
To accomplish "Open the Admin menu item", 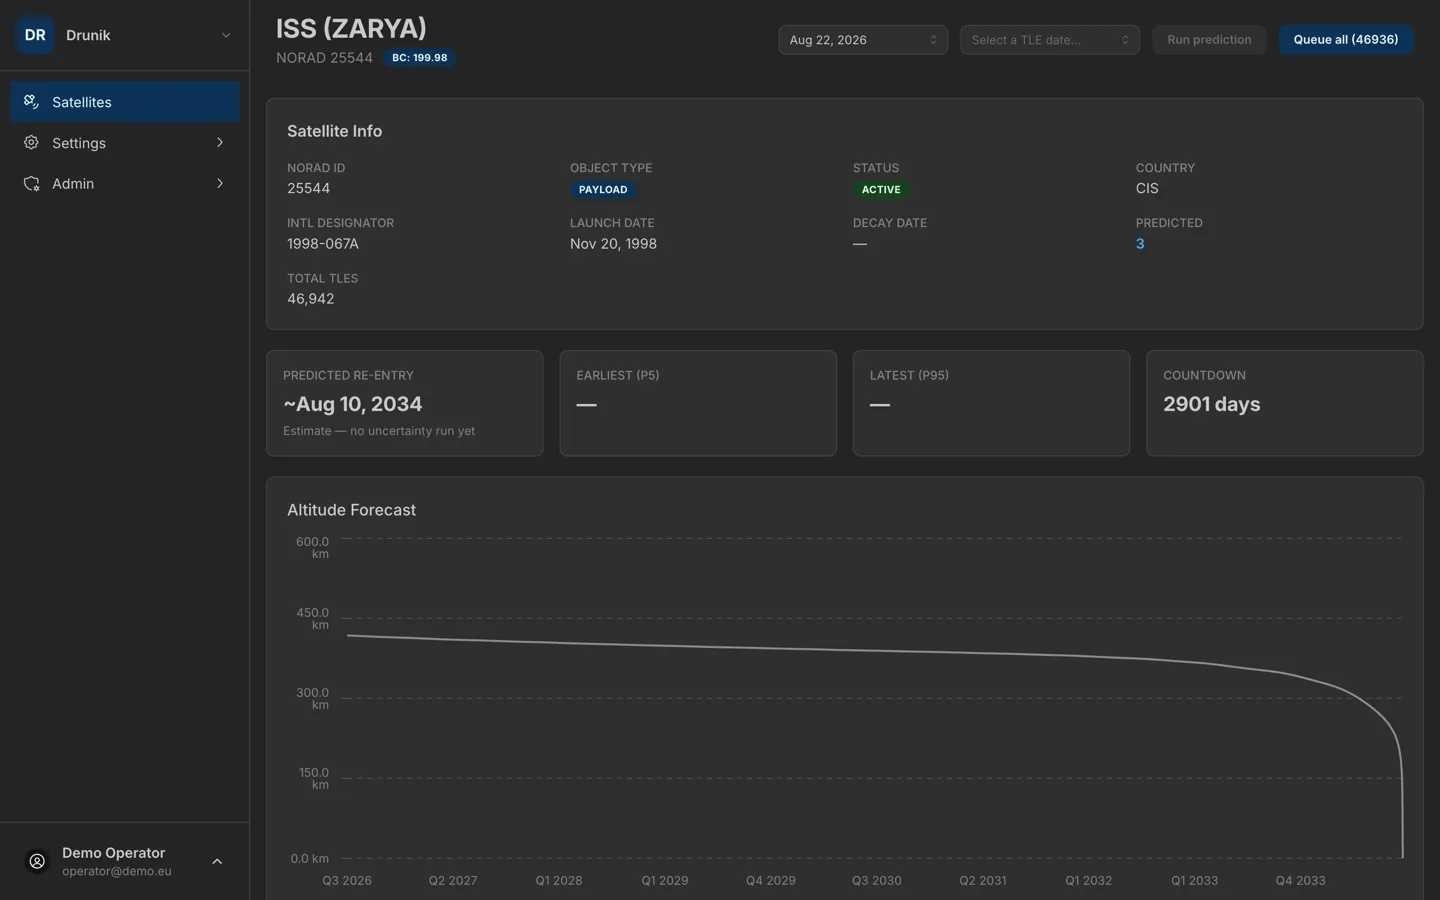I will click(125, 184).
